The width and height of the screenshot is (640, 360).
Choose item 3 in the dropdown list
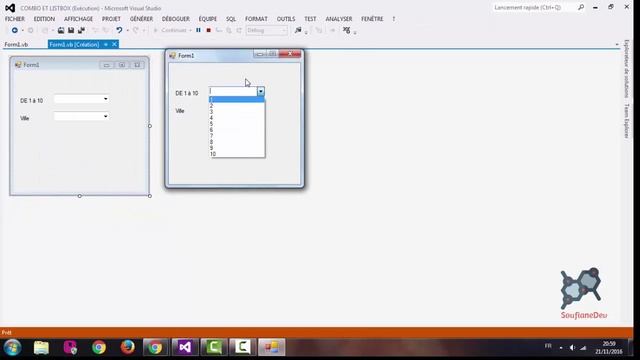[x=237, y=111]
